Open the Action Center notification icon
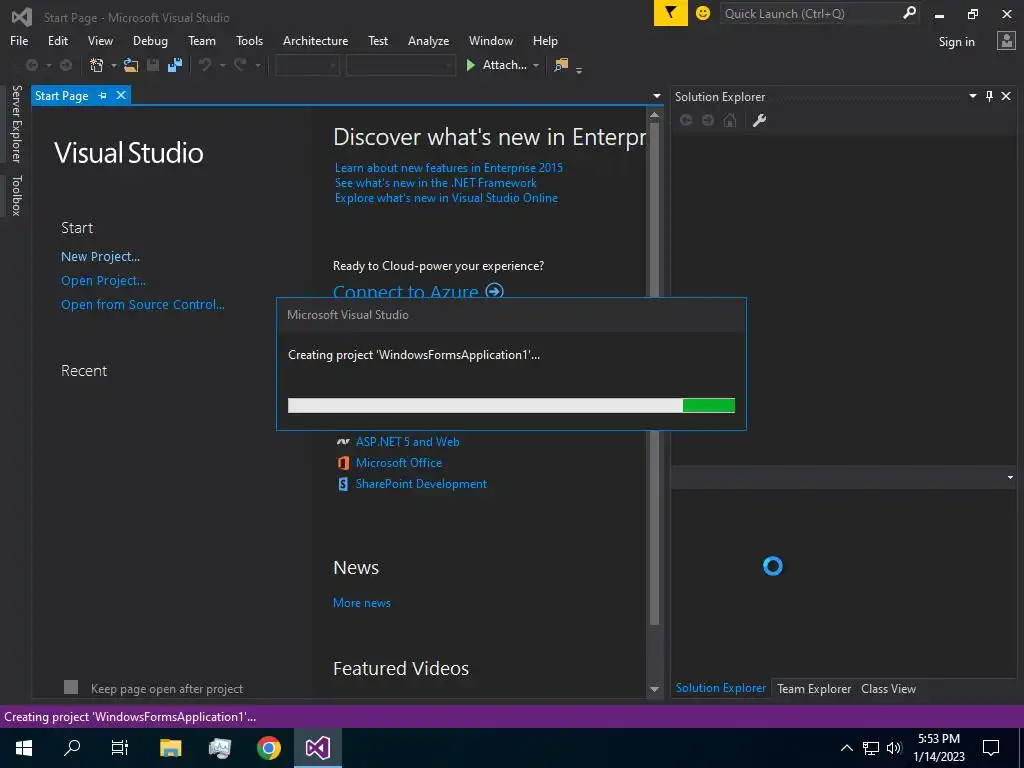This screenshot has height=768, width=1024. pyautogui.click(x=991, y=748)
